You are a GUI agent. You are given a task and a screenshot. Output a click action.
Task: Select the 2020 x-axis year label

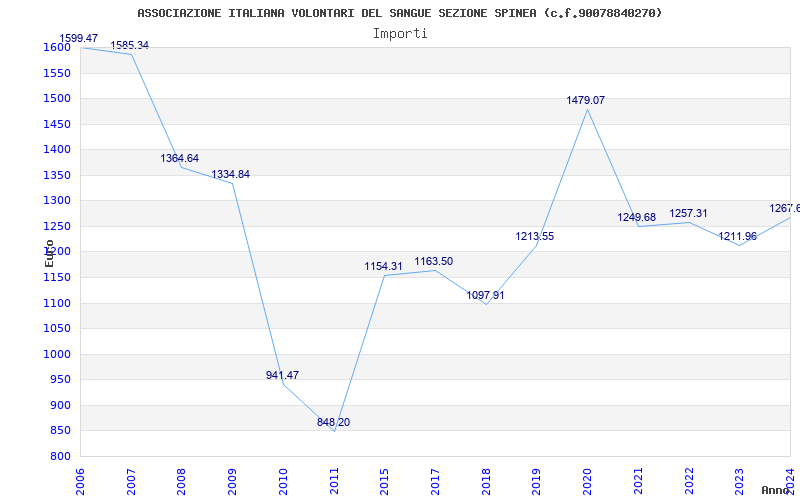(x=588, y=482)
